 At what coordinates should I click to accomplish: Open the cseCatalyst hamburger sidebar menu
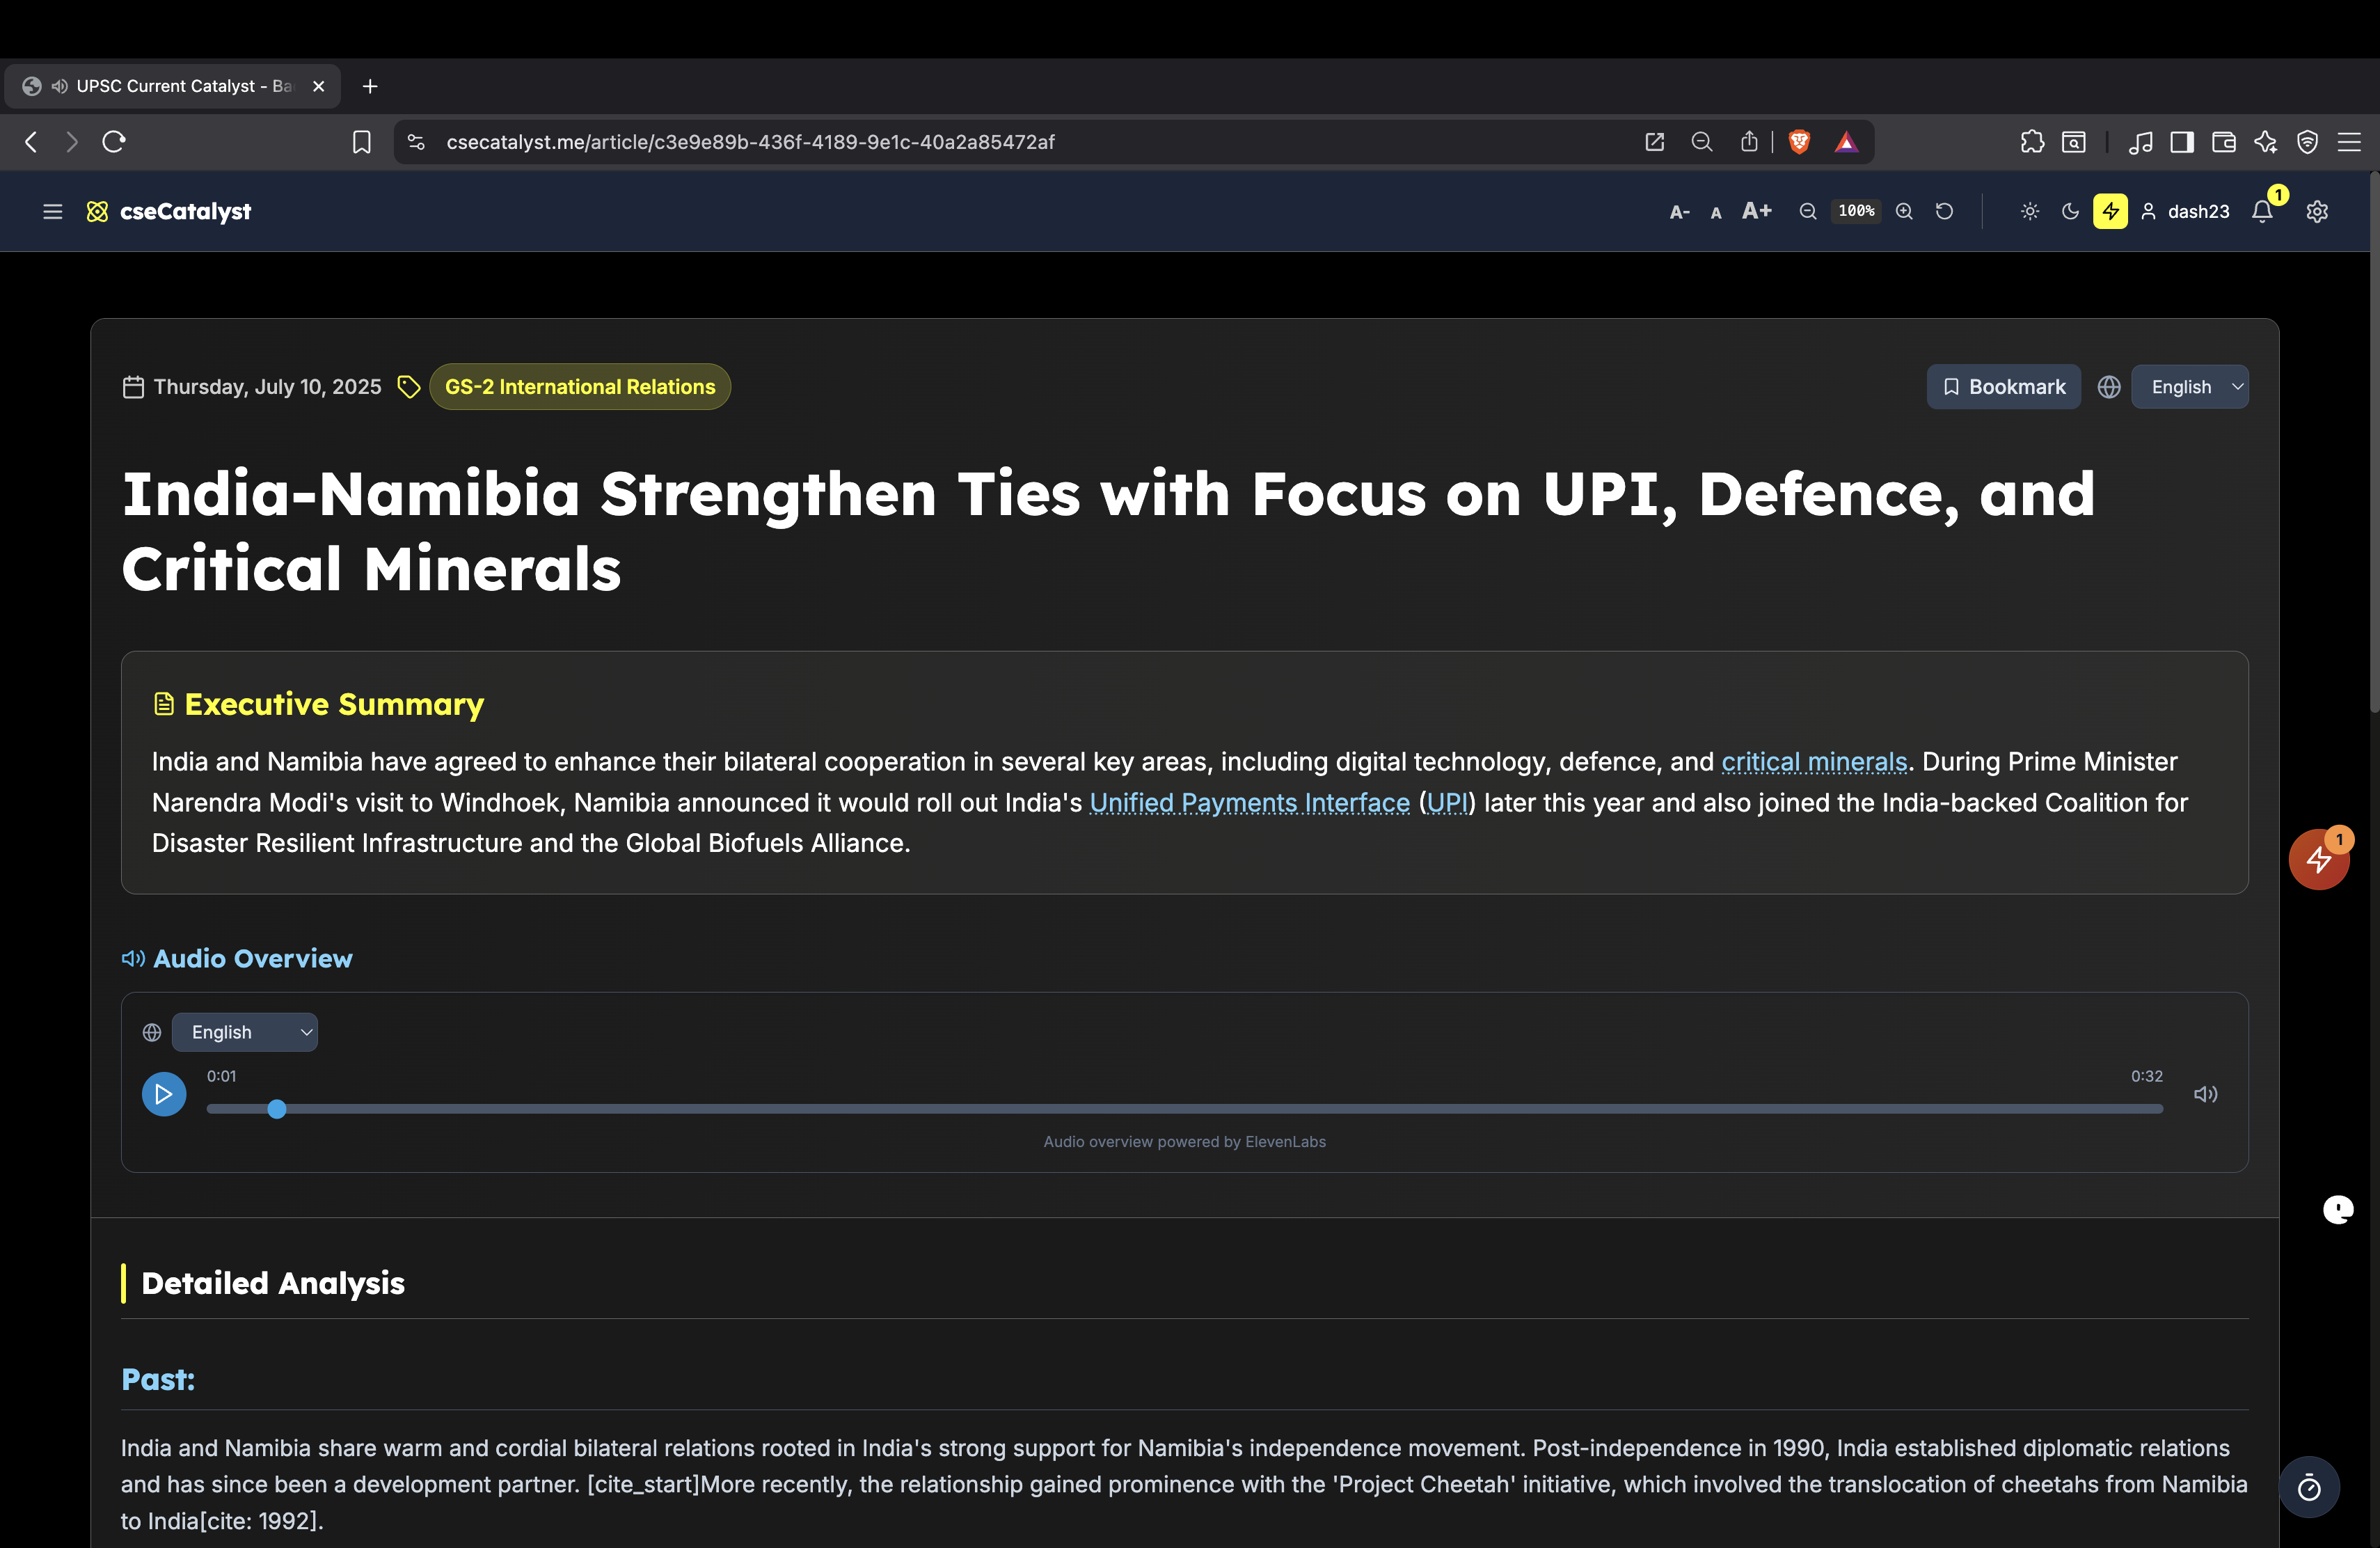coord(53,211)
